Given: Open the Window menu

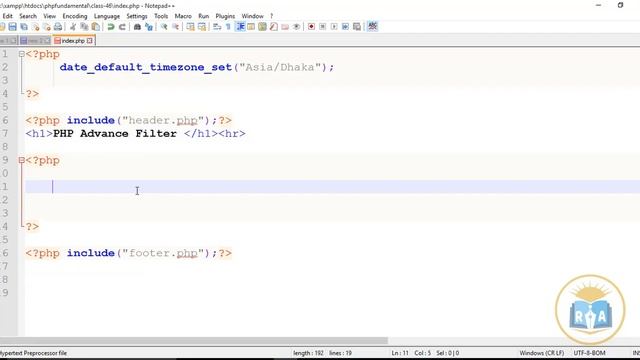Looking at the screenshot, I should (x=252, y=16).
